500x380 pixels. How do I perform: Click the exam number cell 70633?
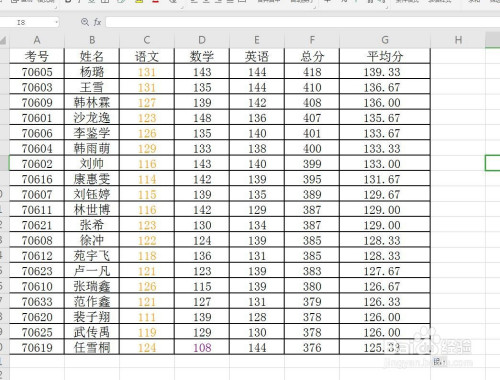pos(37,302)
